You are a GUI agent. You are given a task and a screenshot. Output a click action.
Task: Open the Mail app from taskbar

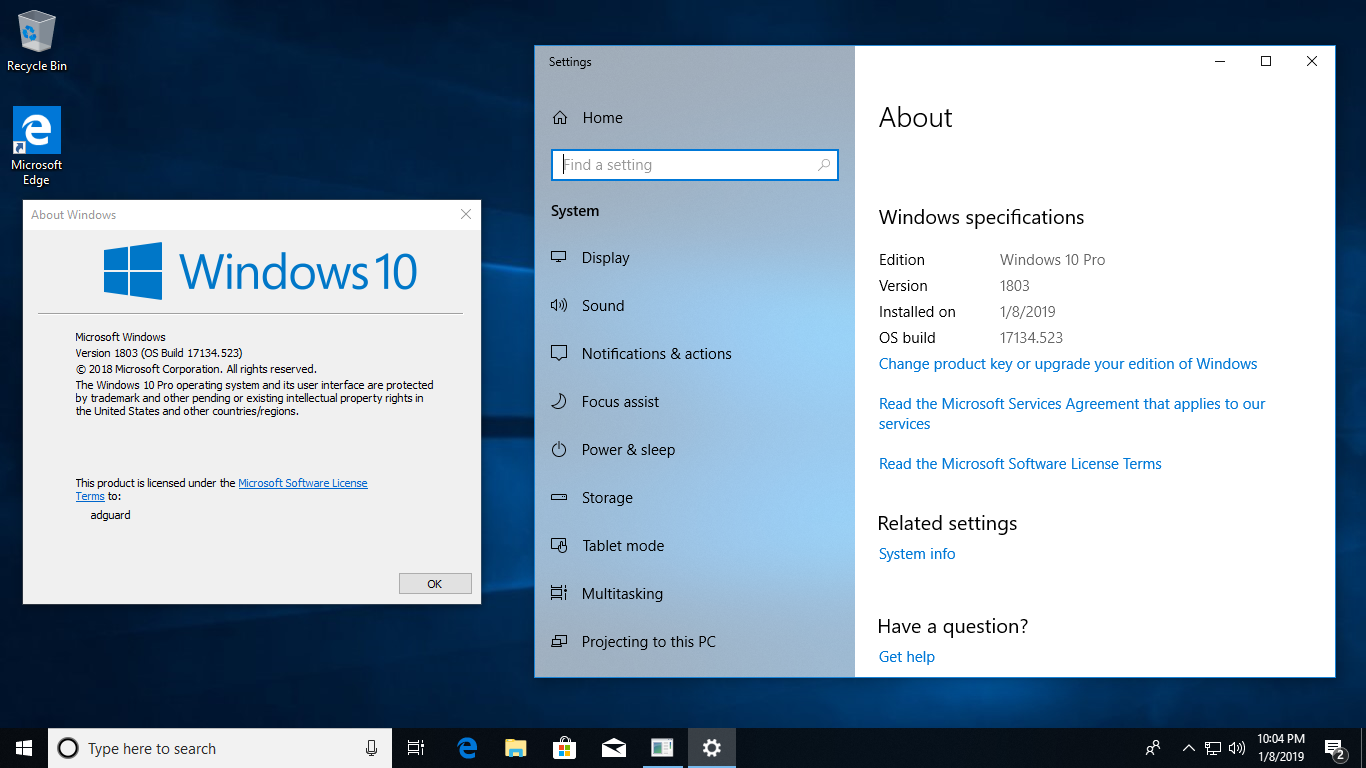click(613, 748)
